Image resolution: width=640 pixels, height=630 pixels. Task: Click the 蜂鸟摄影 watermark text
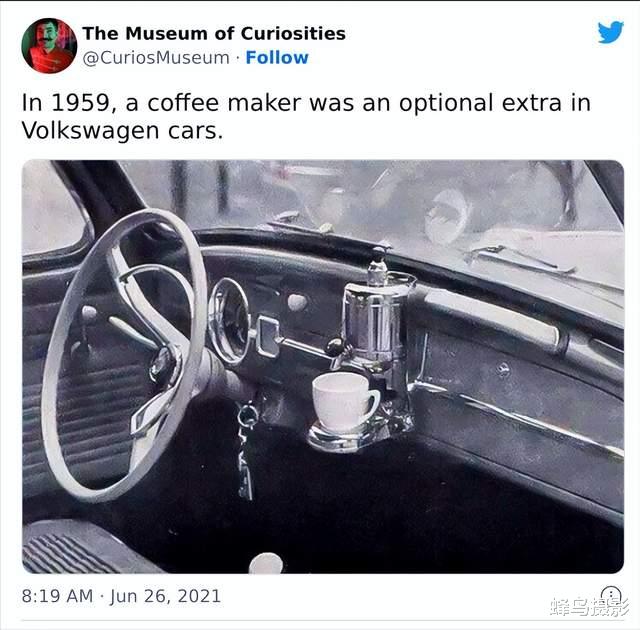(590, 606)
